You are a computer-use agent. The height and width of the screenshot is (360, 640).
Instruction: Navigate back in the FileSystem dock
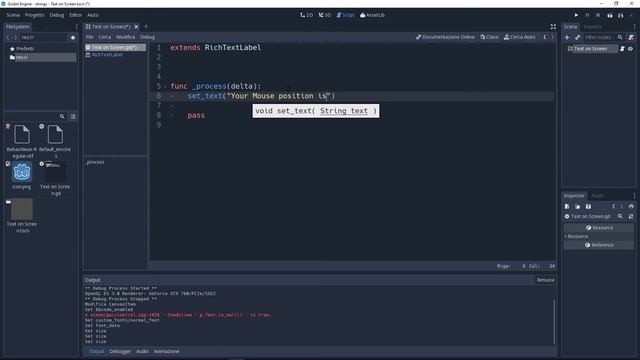(x=8, y=37)
